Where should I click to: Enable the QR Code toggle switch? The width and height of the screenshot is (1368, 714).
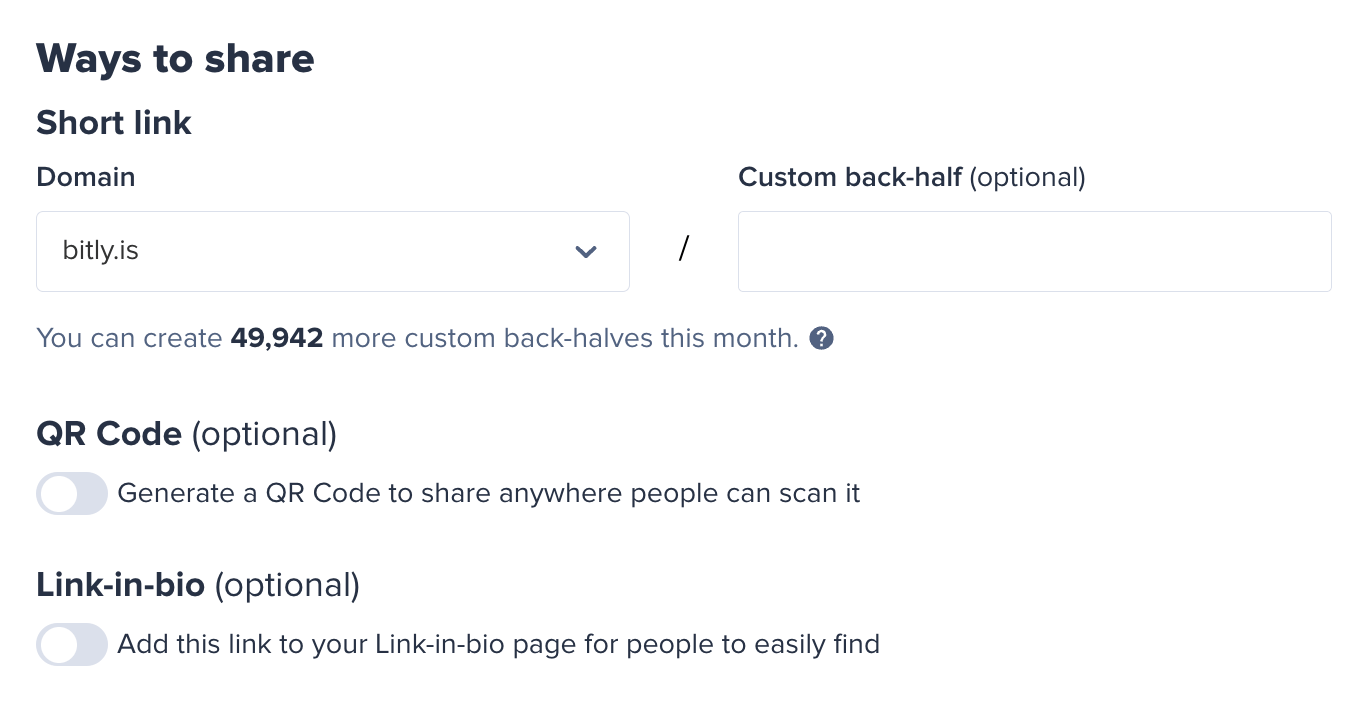tap(72, 494)
